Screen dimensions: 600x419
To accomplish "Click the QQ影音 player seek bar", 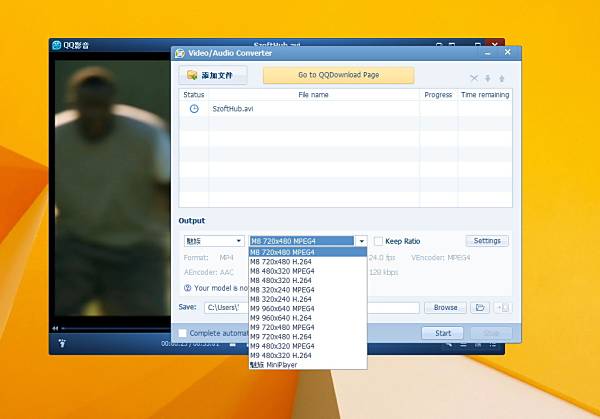I will 116,328.
